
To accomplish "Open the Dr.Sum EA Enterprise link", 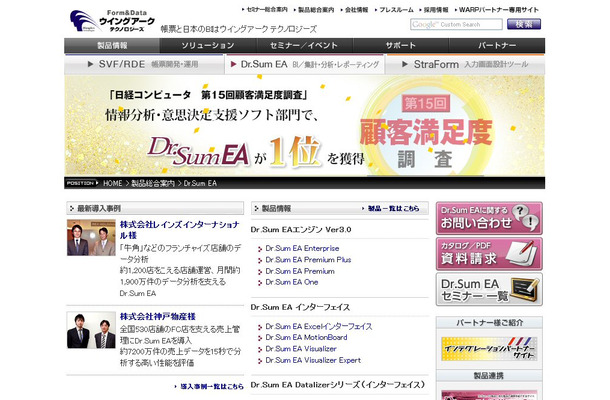I will tap(302, 248).
